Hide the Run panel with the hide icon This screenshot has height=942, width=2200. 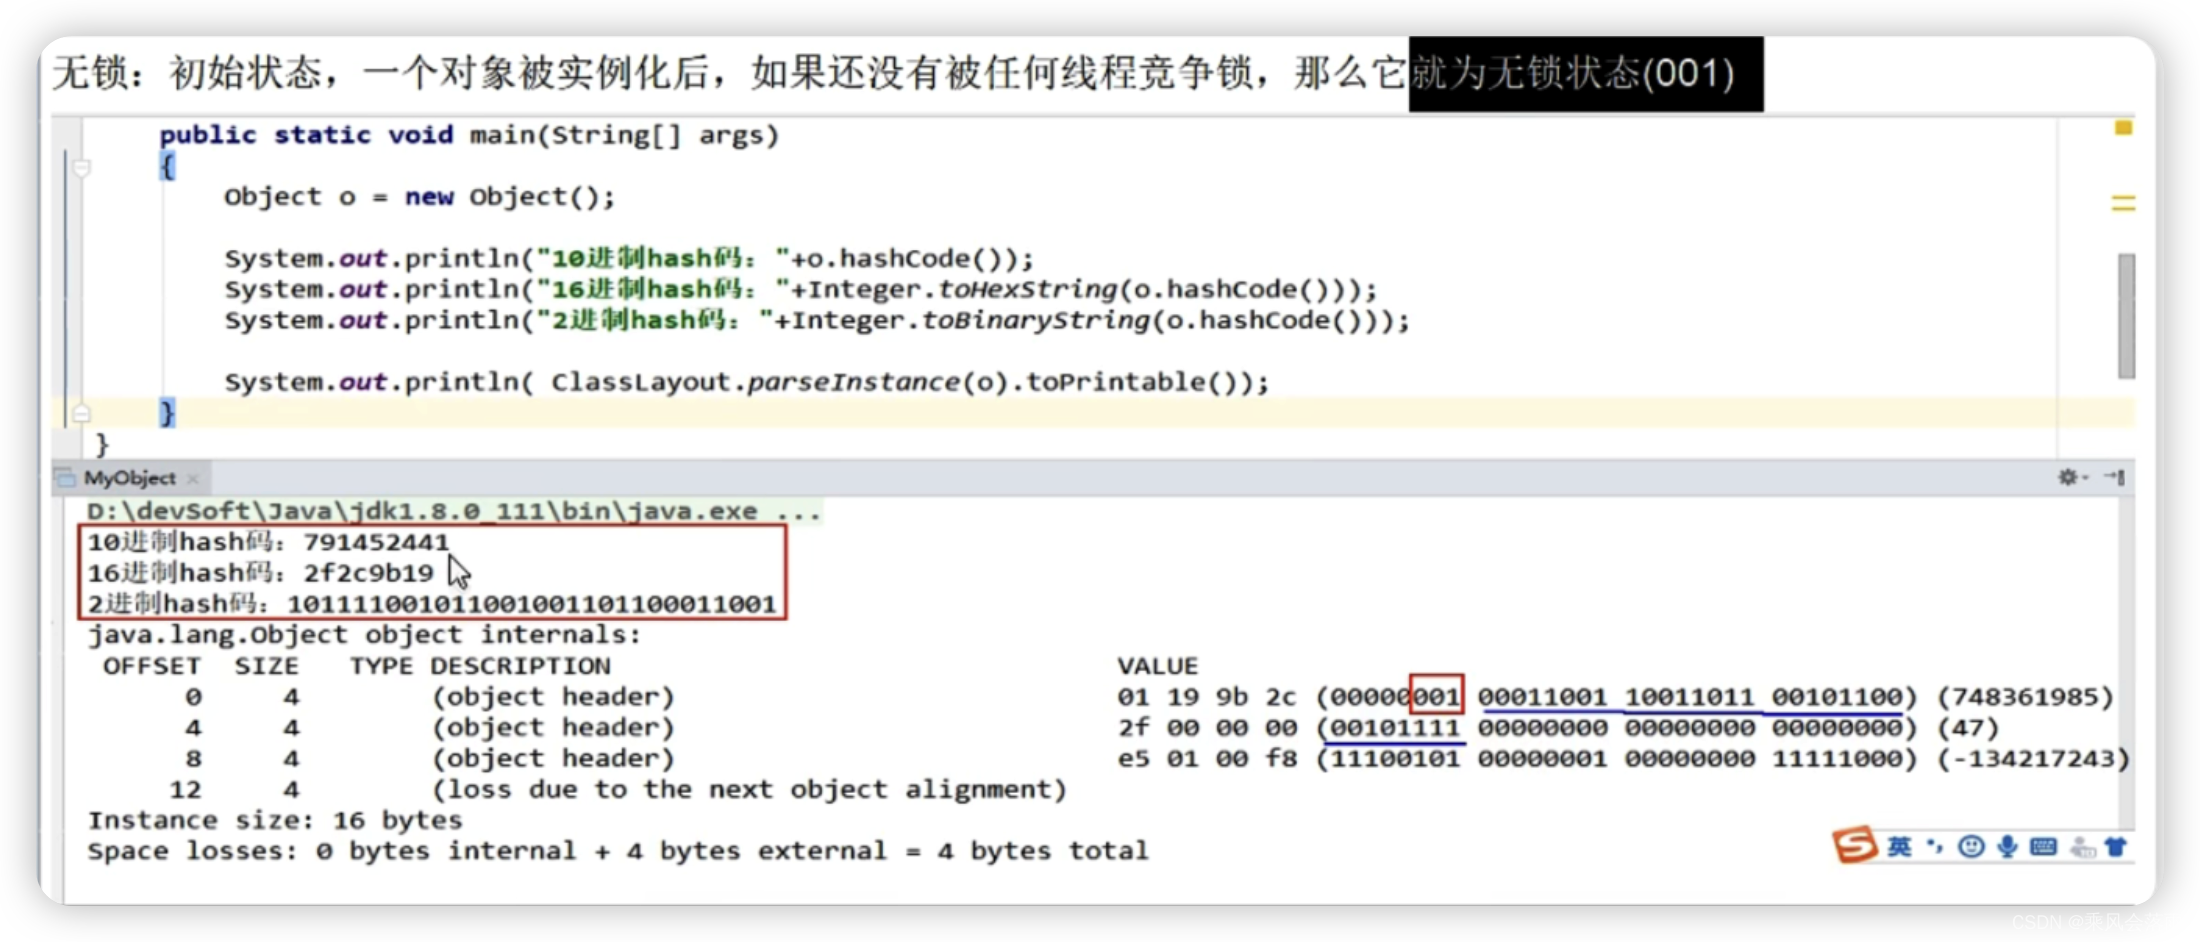pos(2114,477)
